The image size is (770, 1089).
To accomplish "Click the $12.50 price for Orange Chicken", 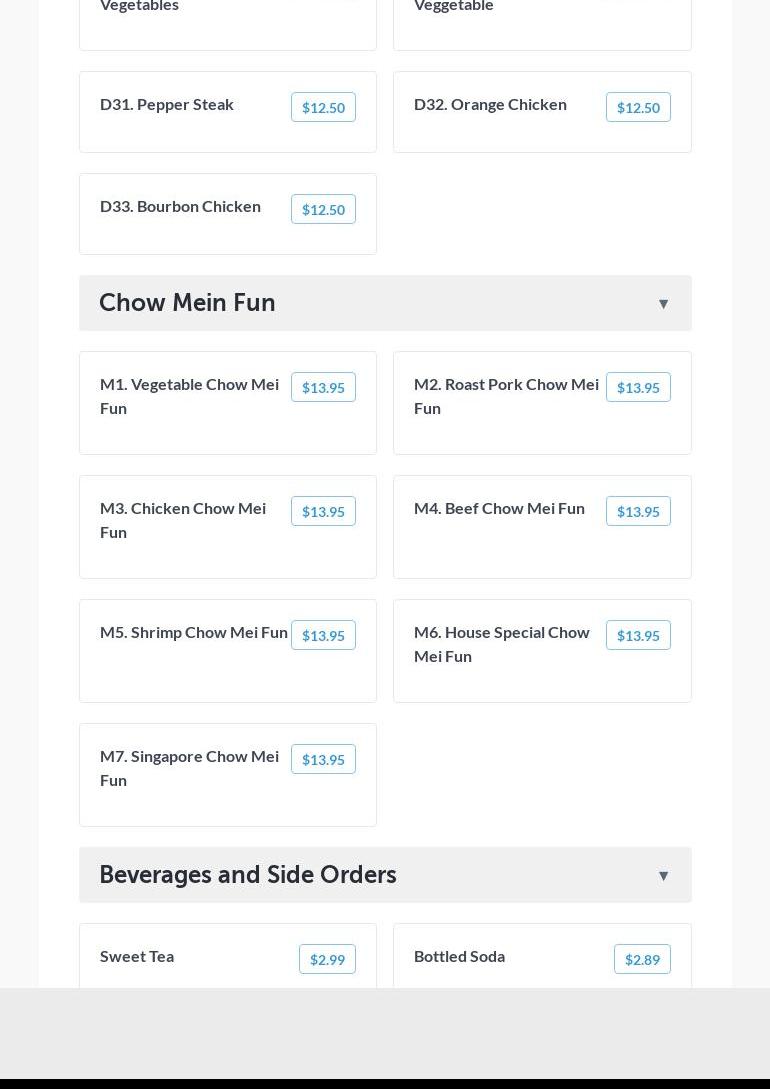I will tap(638, 108).
